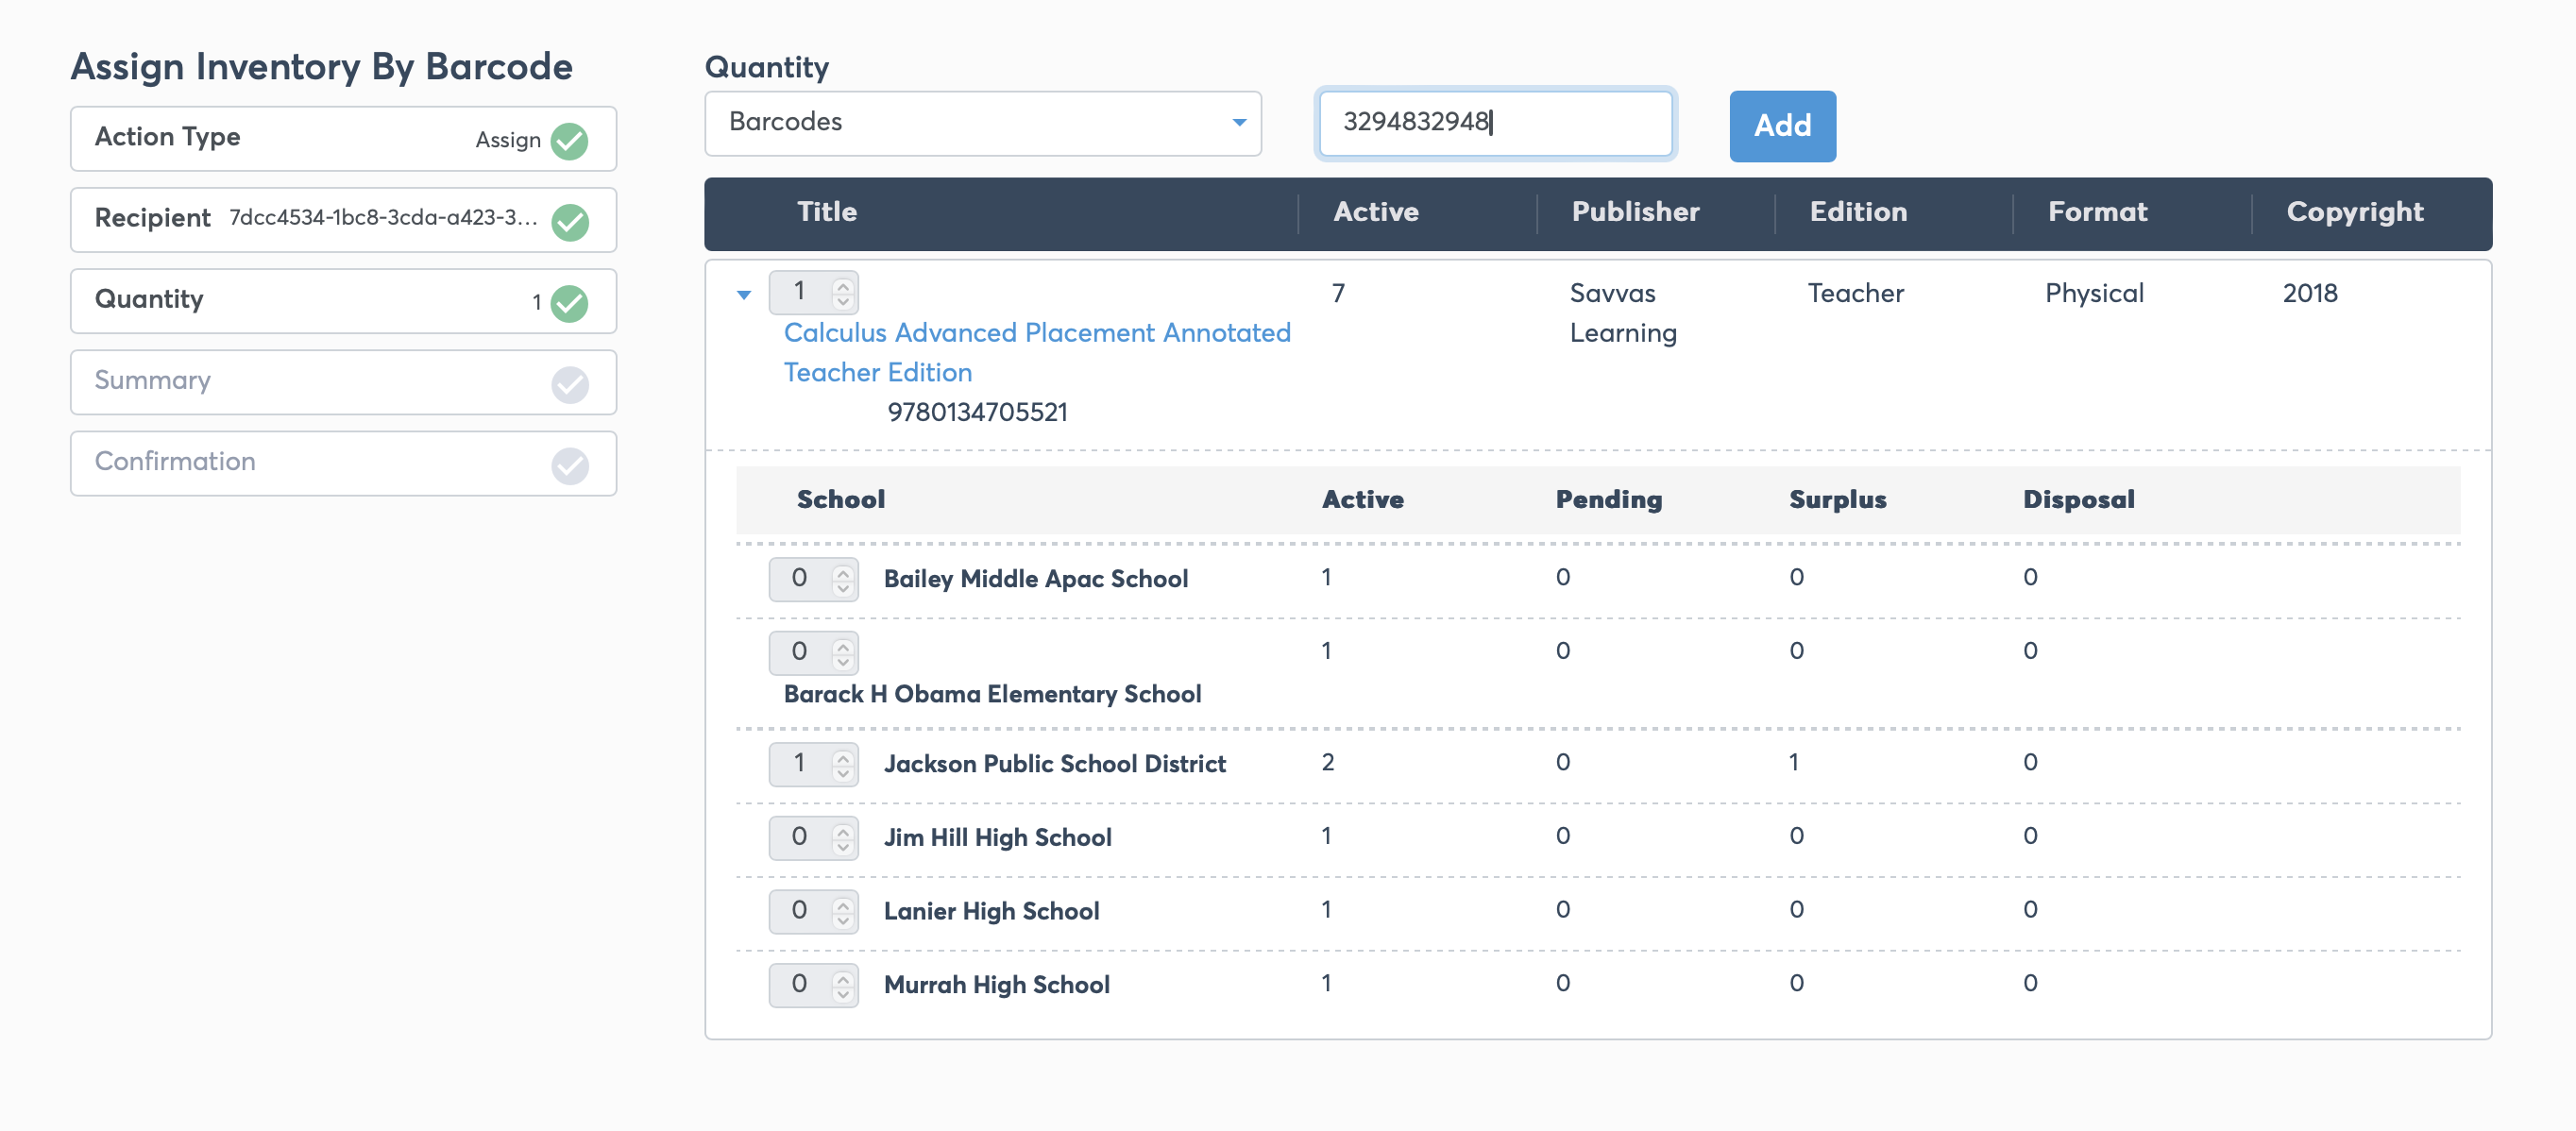Click the grey checkmark on Summary step
The image size is (2576, 1131).
[570, 384]
